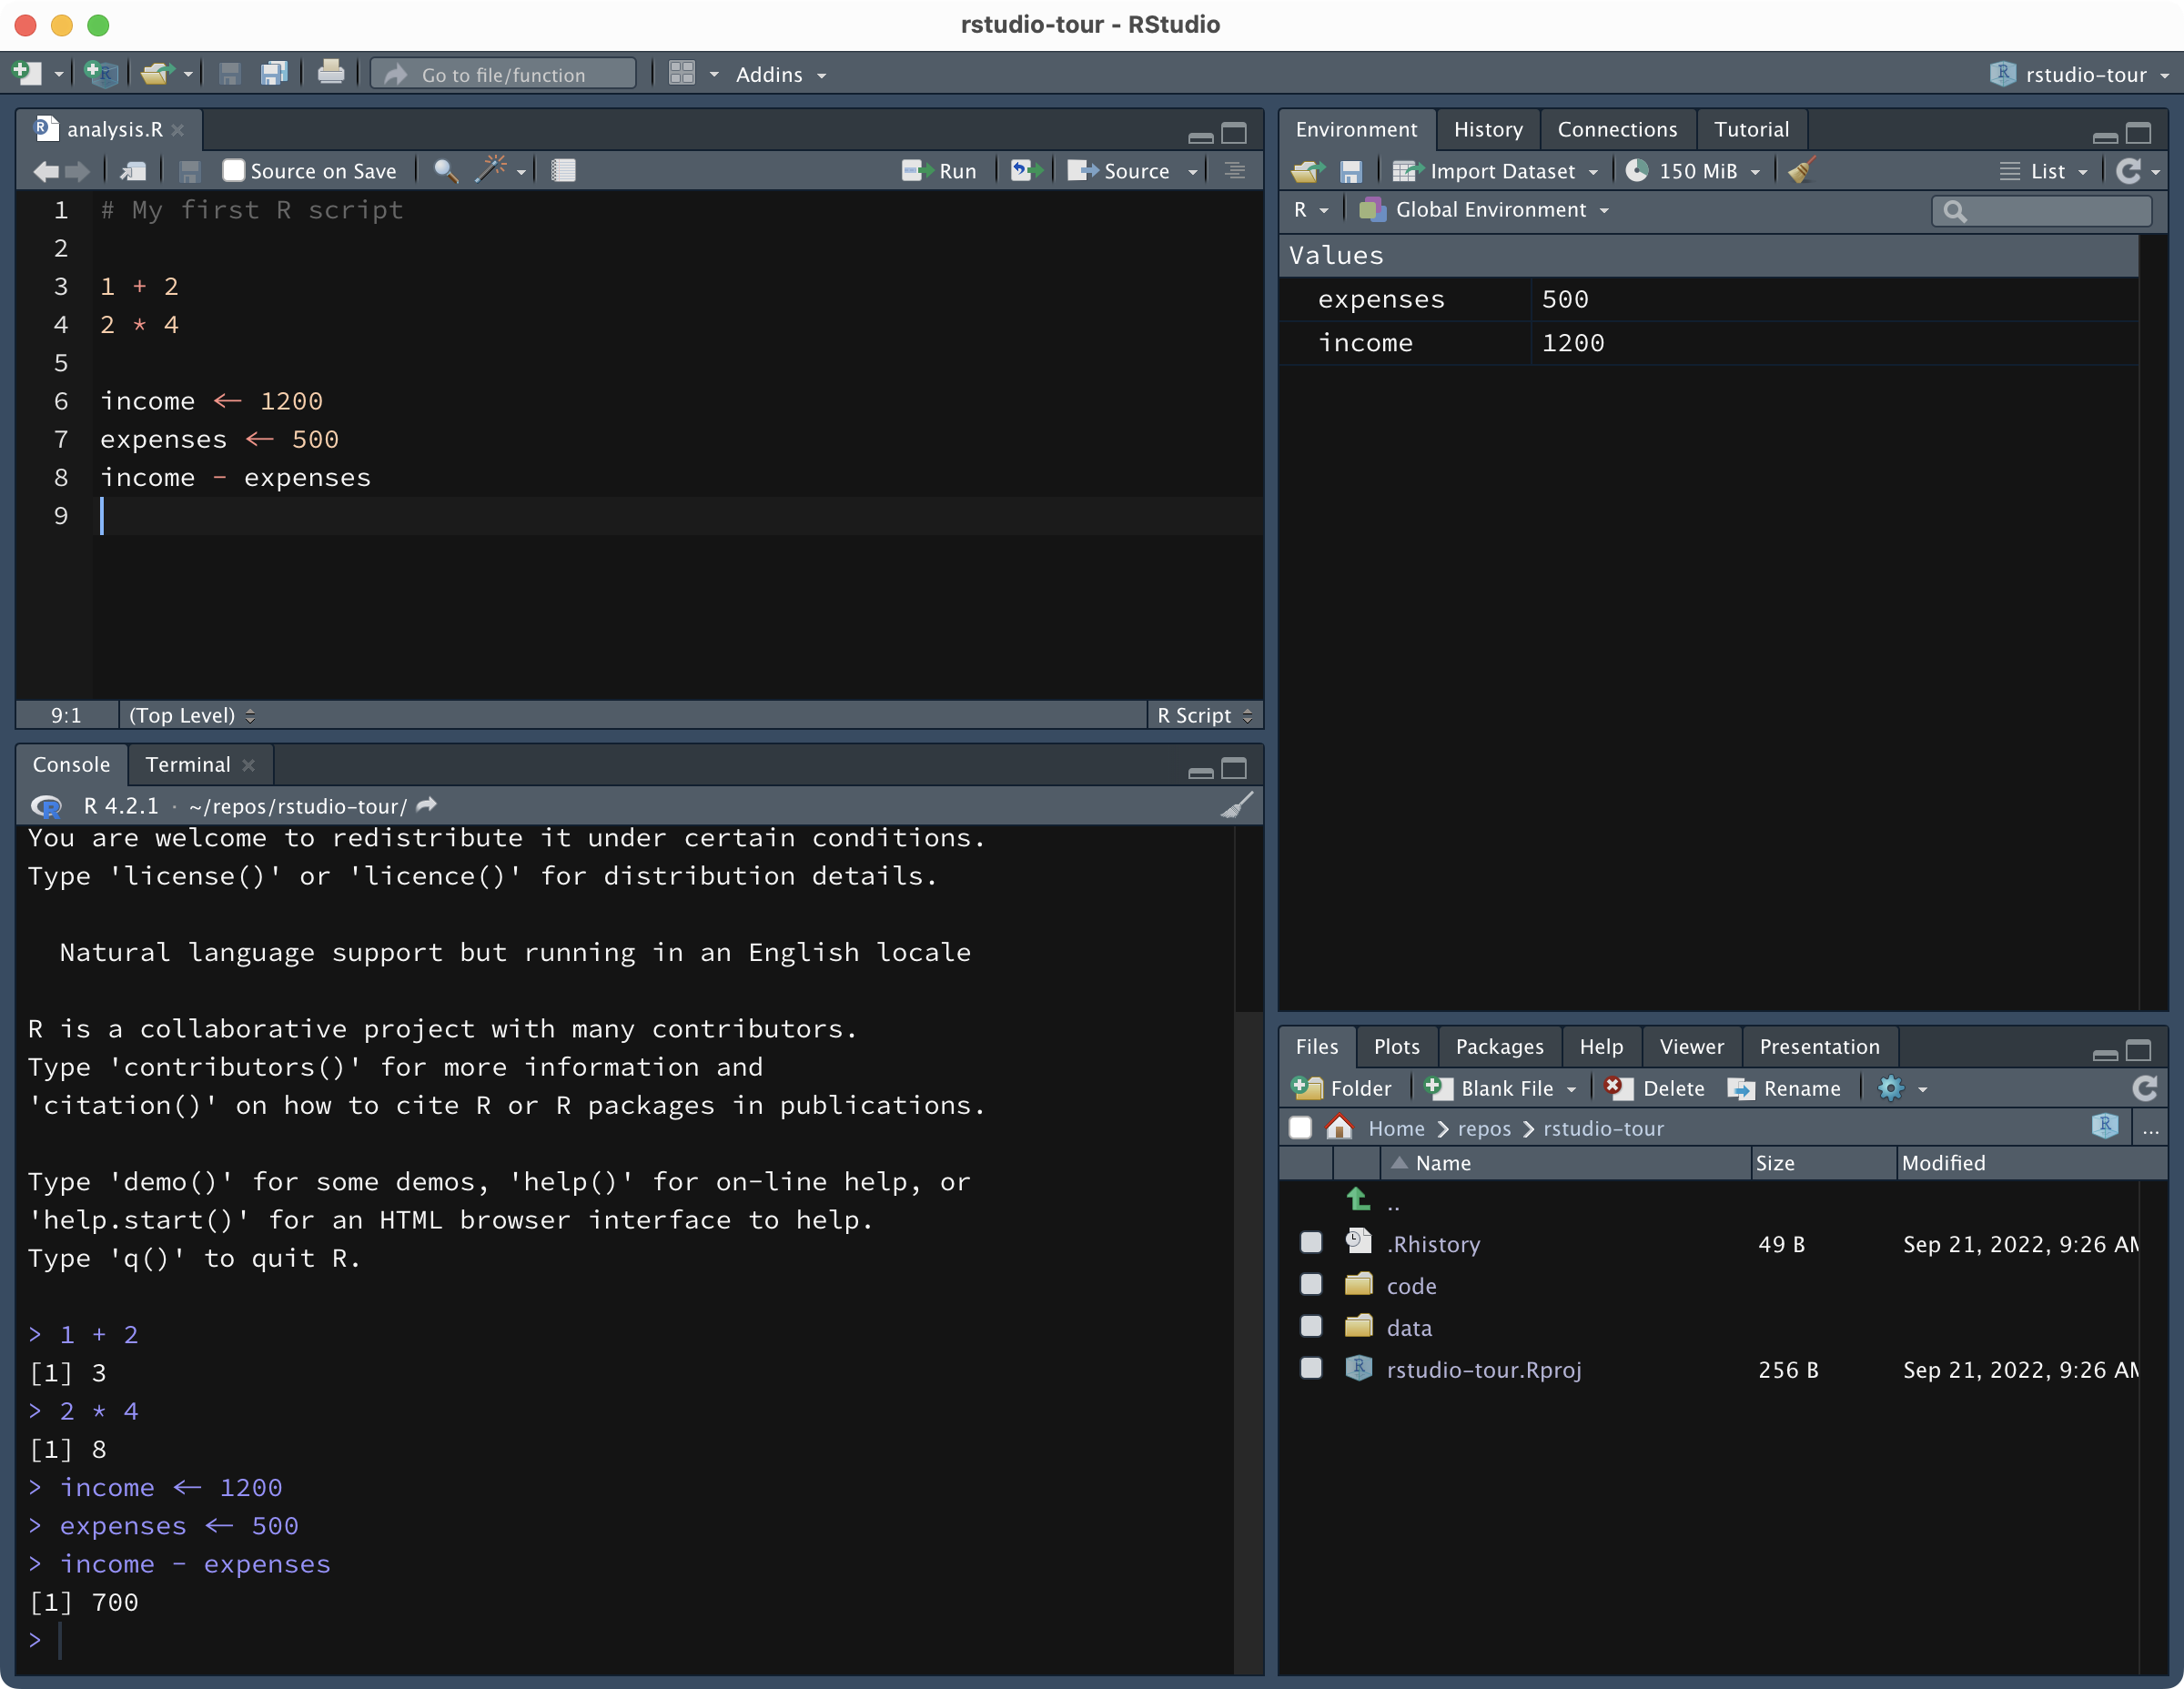
Task: Click the console vertical scrollbar
Action: (1248, 1250)
